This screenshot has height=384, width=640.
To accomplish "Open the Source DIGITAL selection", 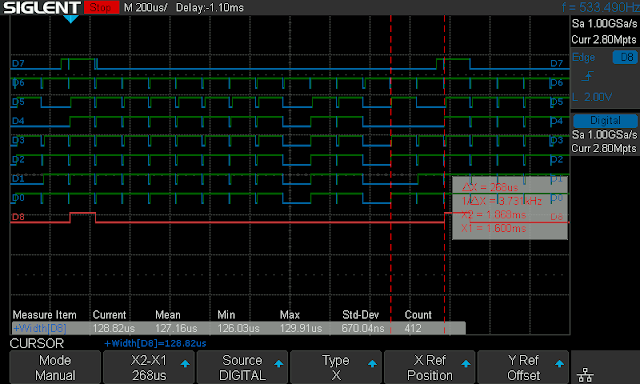I will [x=242, y=367].
